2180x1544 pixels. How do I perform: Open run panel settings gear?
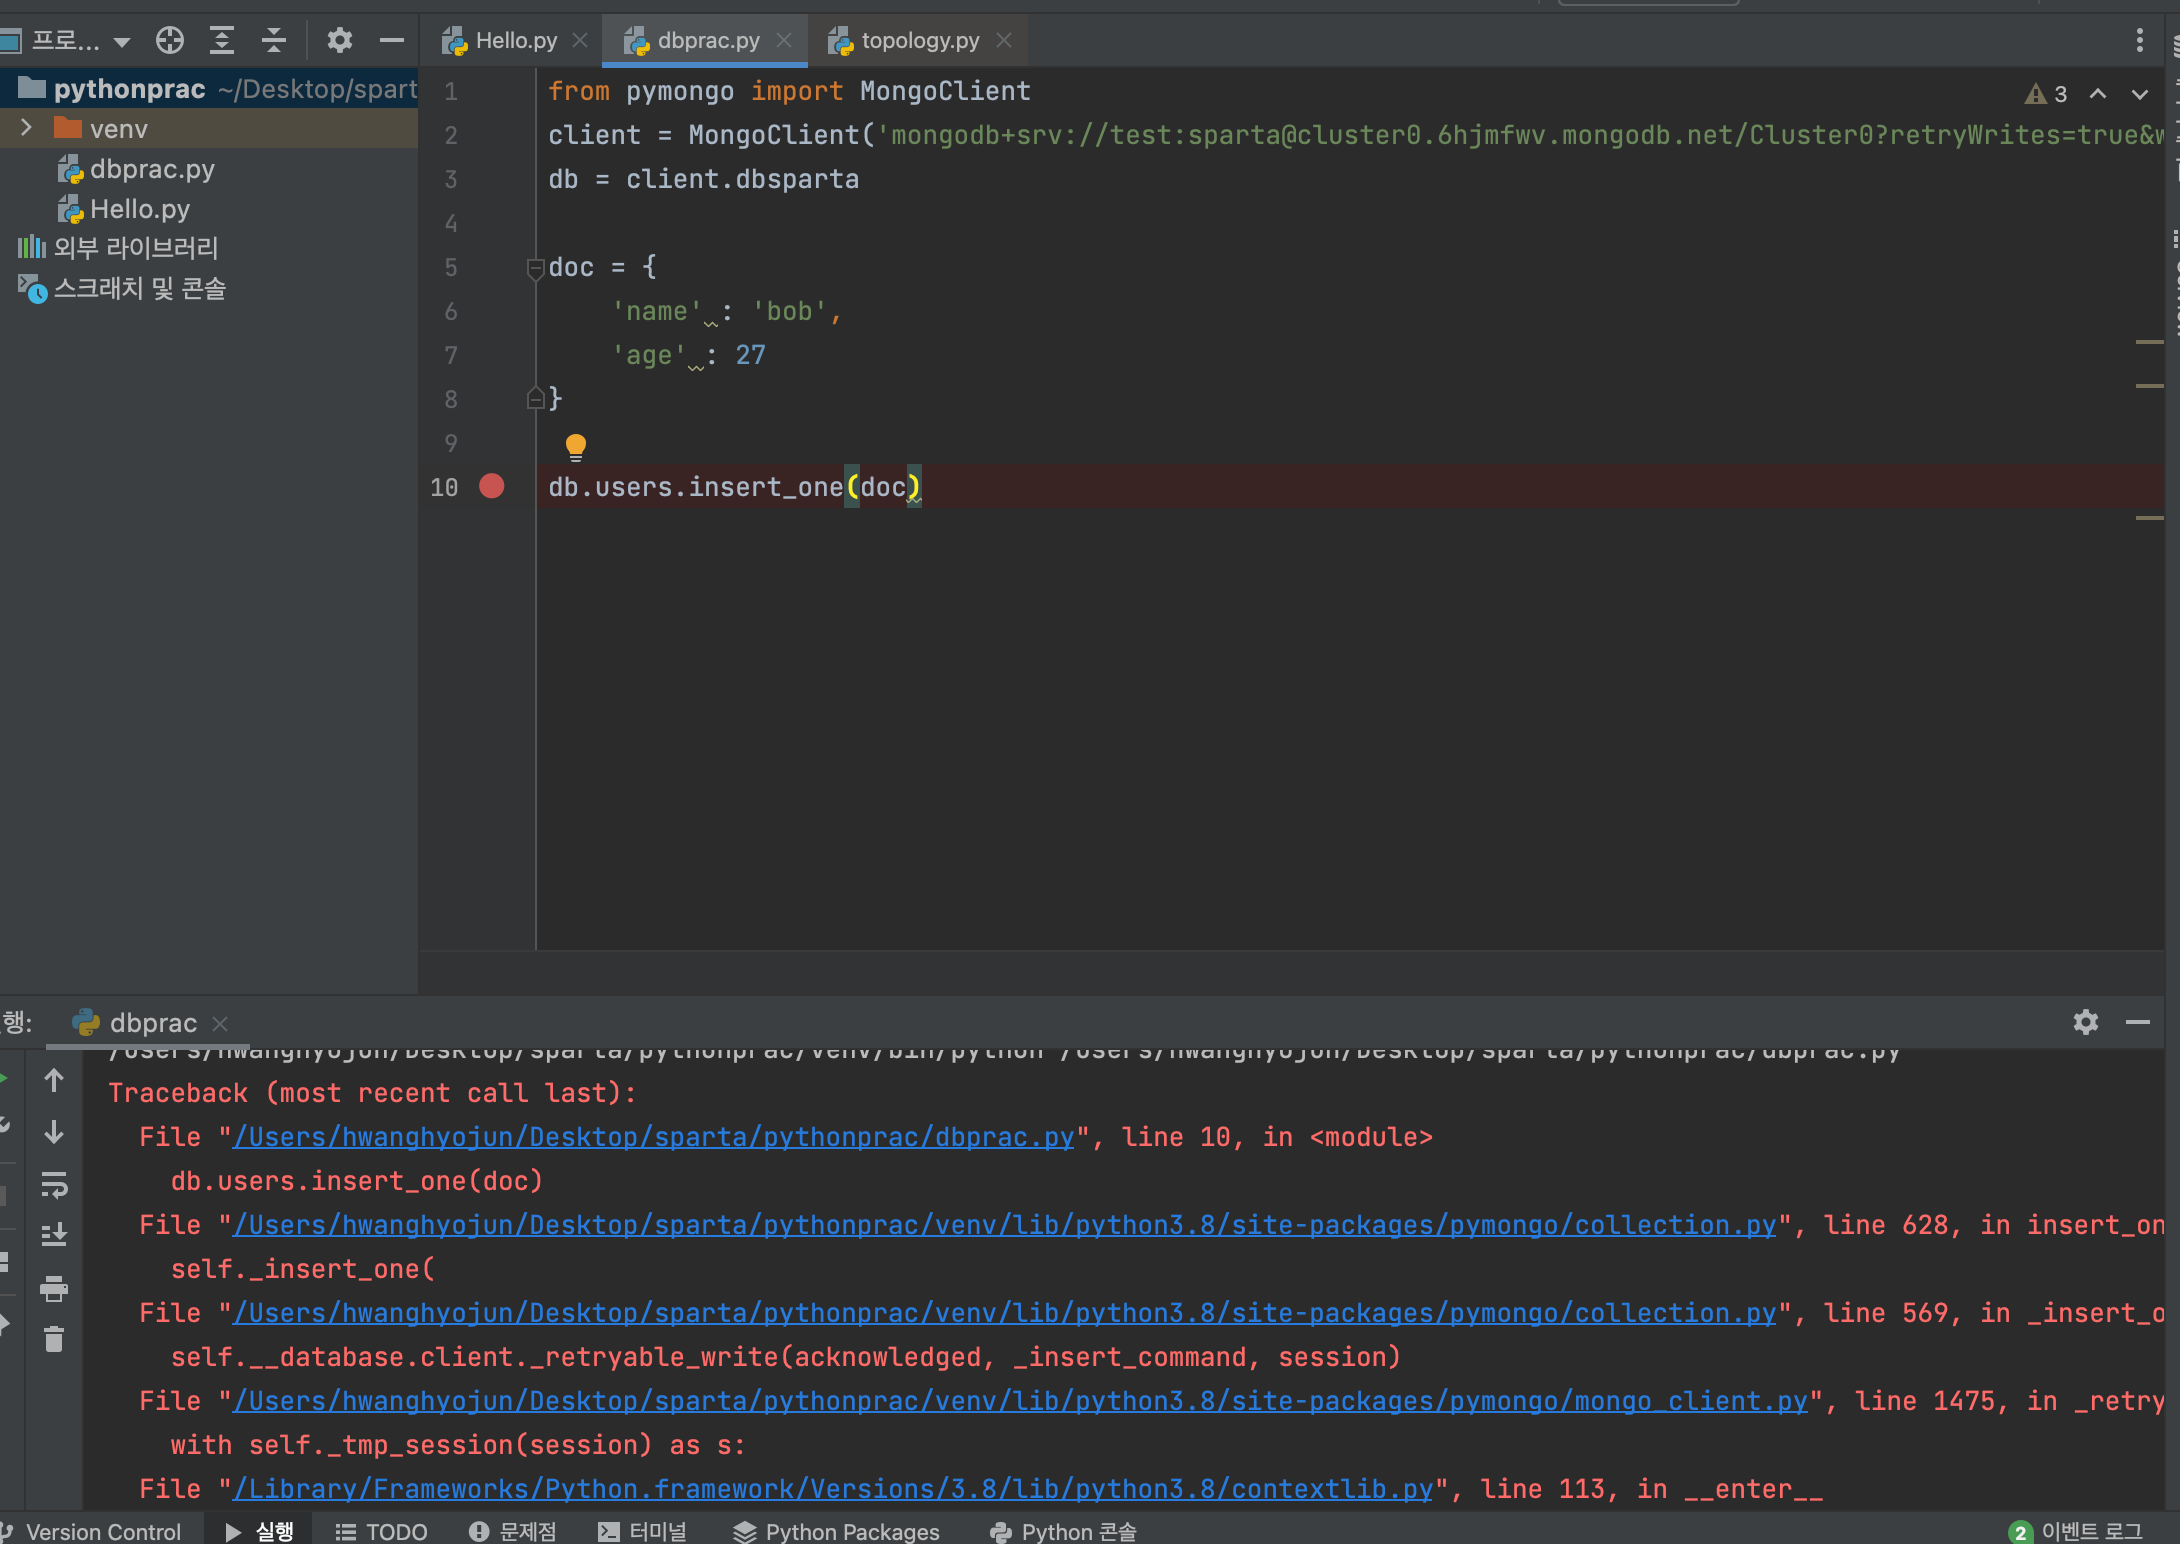click(x=2085, y=1022)
